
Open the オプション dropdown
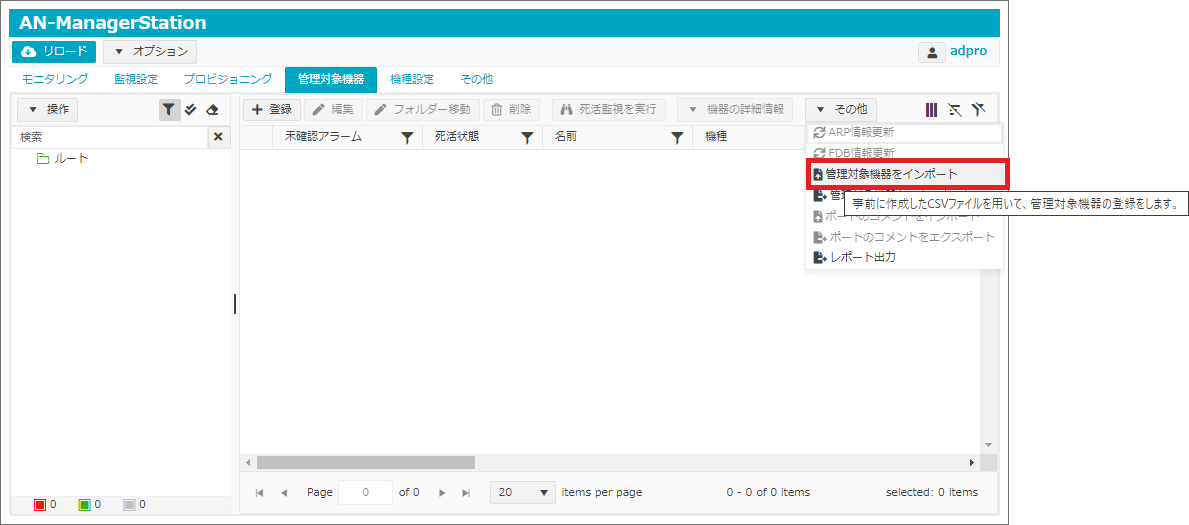tap(150, 52)
